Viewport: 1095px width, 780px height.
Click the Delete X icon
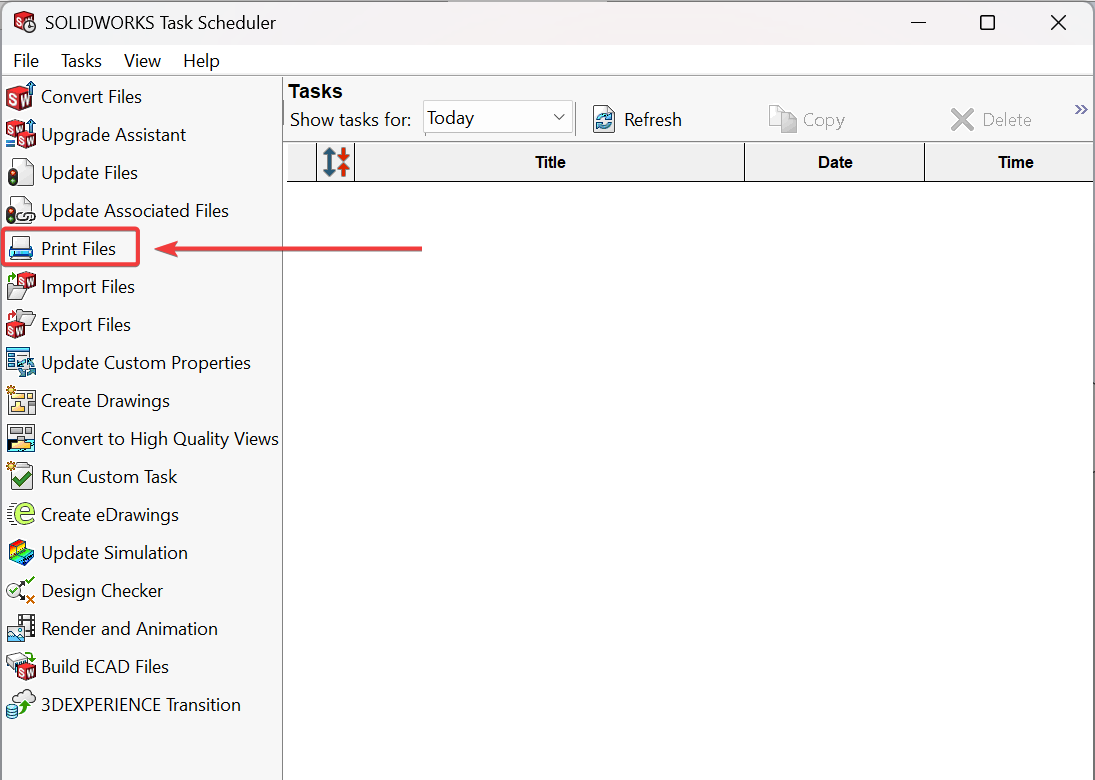pos(962,119)
